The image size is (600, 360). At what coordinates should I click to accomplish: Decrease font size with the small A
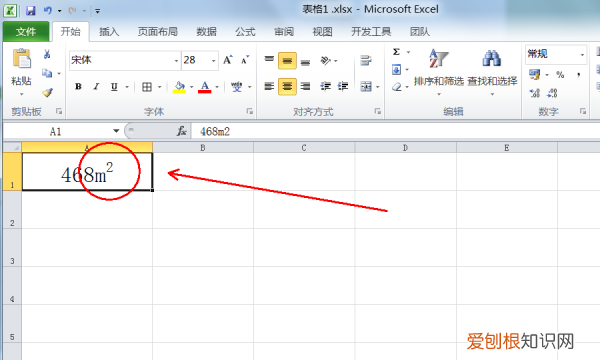click(245, 60)
